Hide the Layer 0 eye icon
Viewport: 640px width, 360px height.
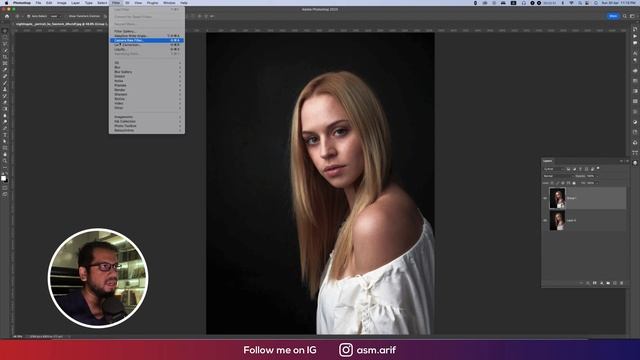(545, 220)
